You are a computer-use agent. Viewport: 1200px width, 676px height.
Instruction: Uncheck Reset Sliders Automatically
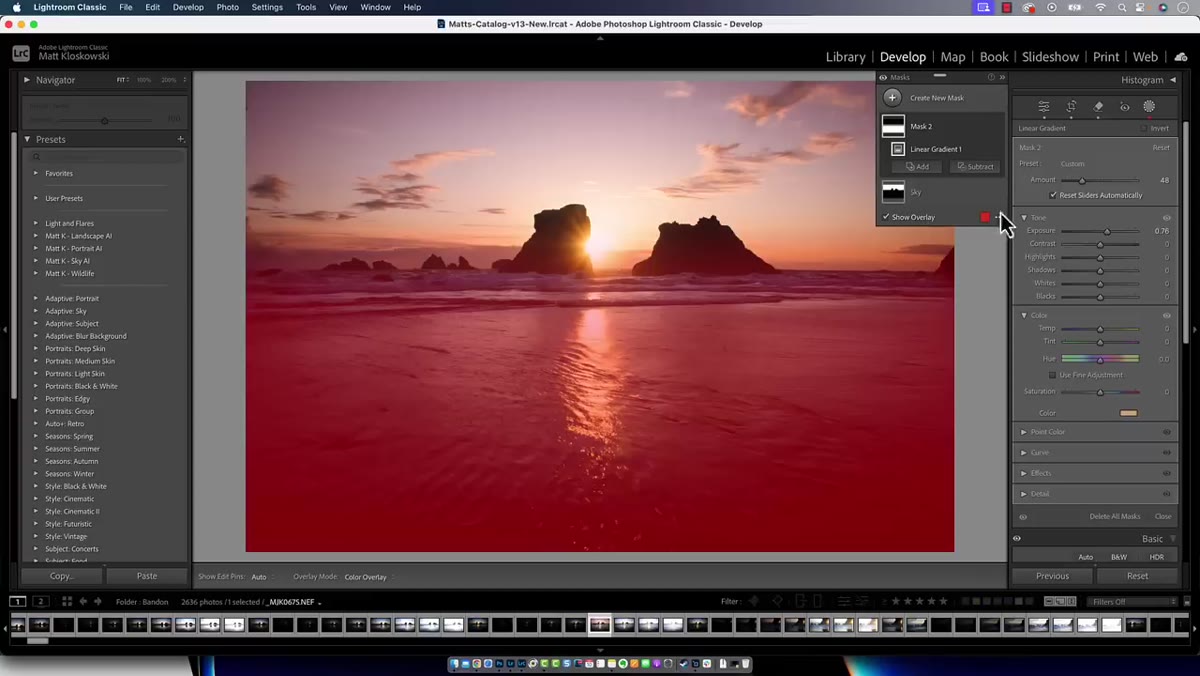tap(1053, 195)
